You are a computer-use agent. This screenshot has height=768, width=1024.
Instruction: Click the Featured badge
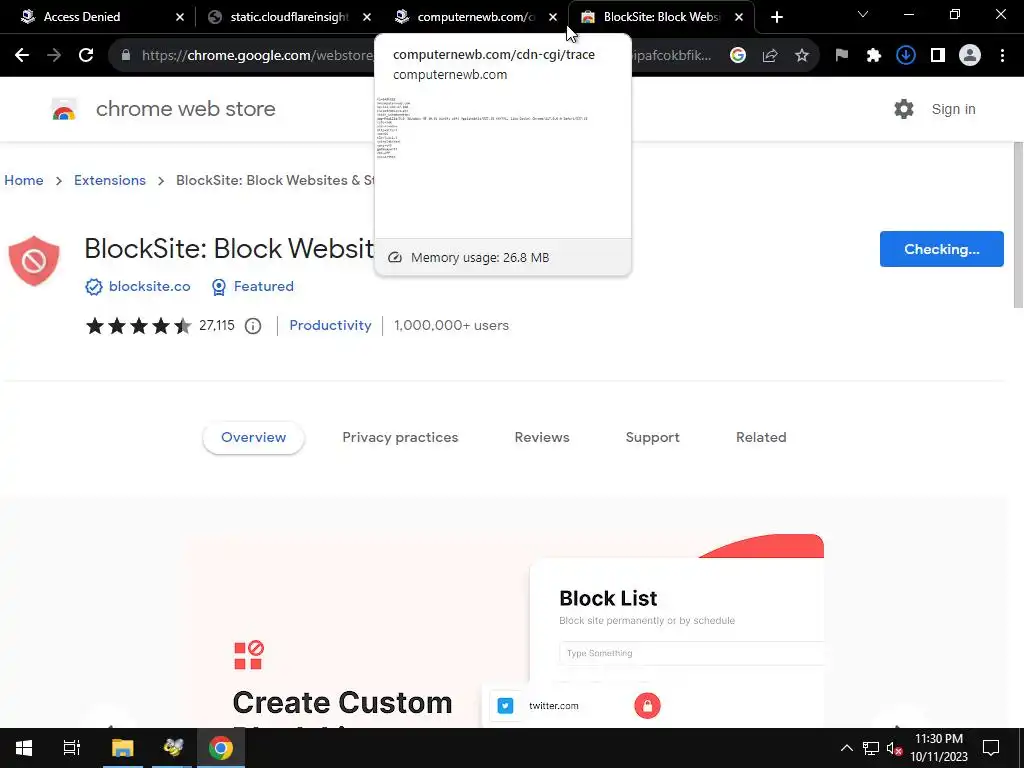tap(253, 287)
